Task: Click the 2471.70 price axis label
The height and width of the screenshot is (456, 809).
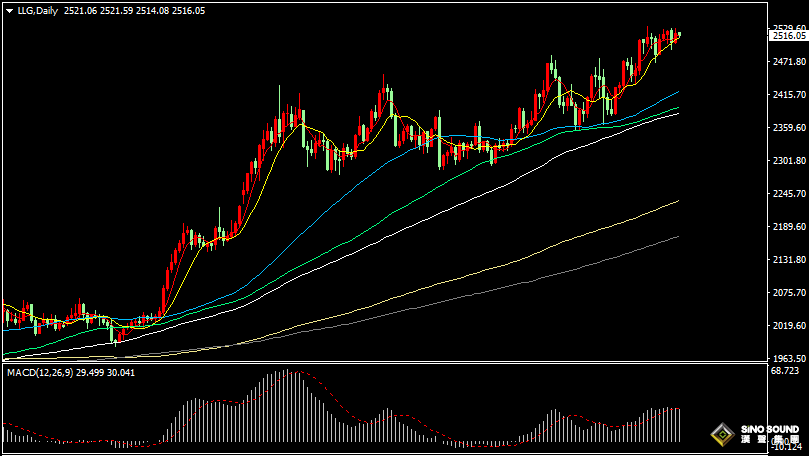Action: click(x=788, y=62)
